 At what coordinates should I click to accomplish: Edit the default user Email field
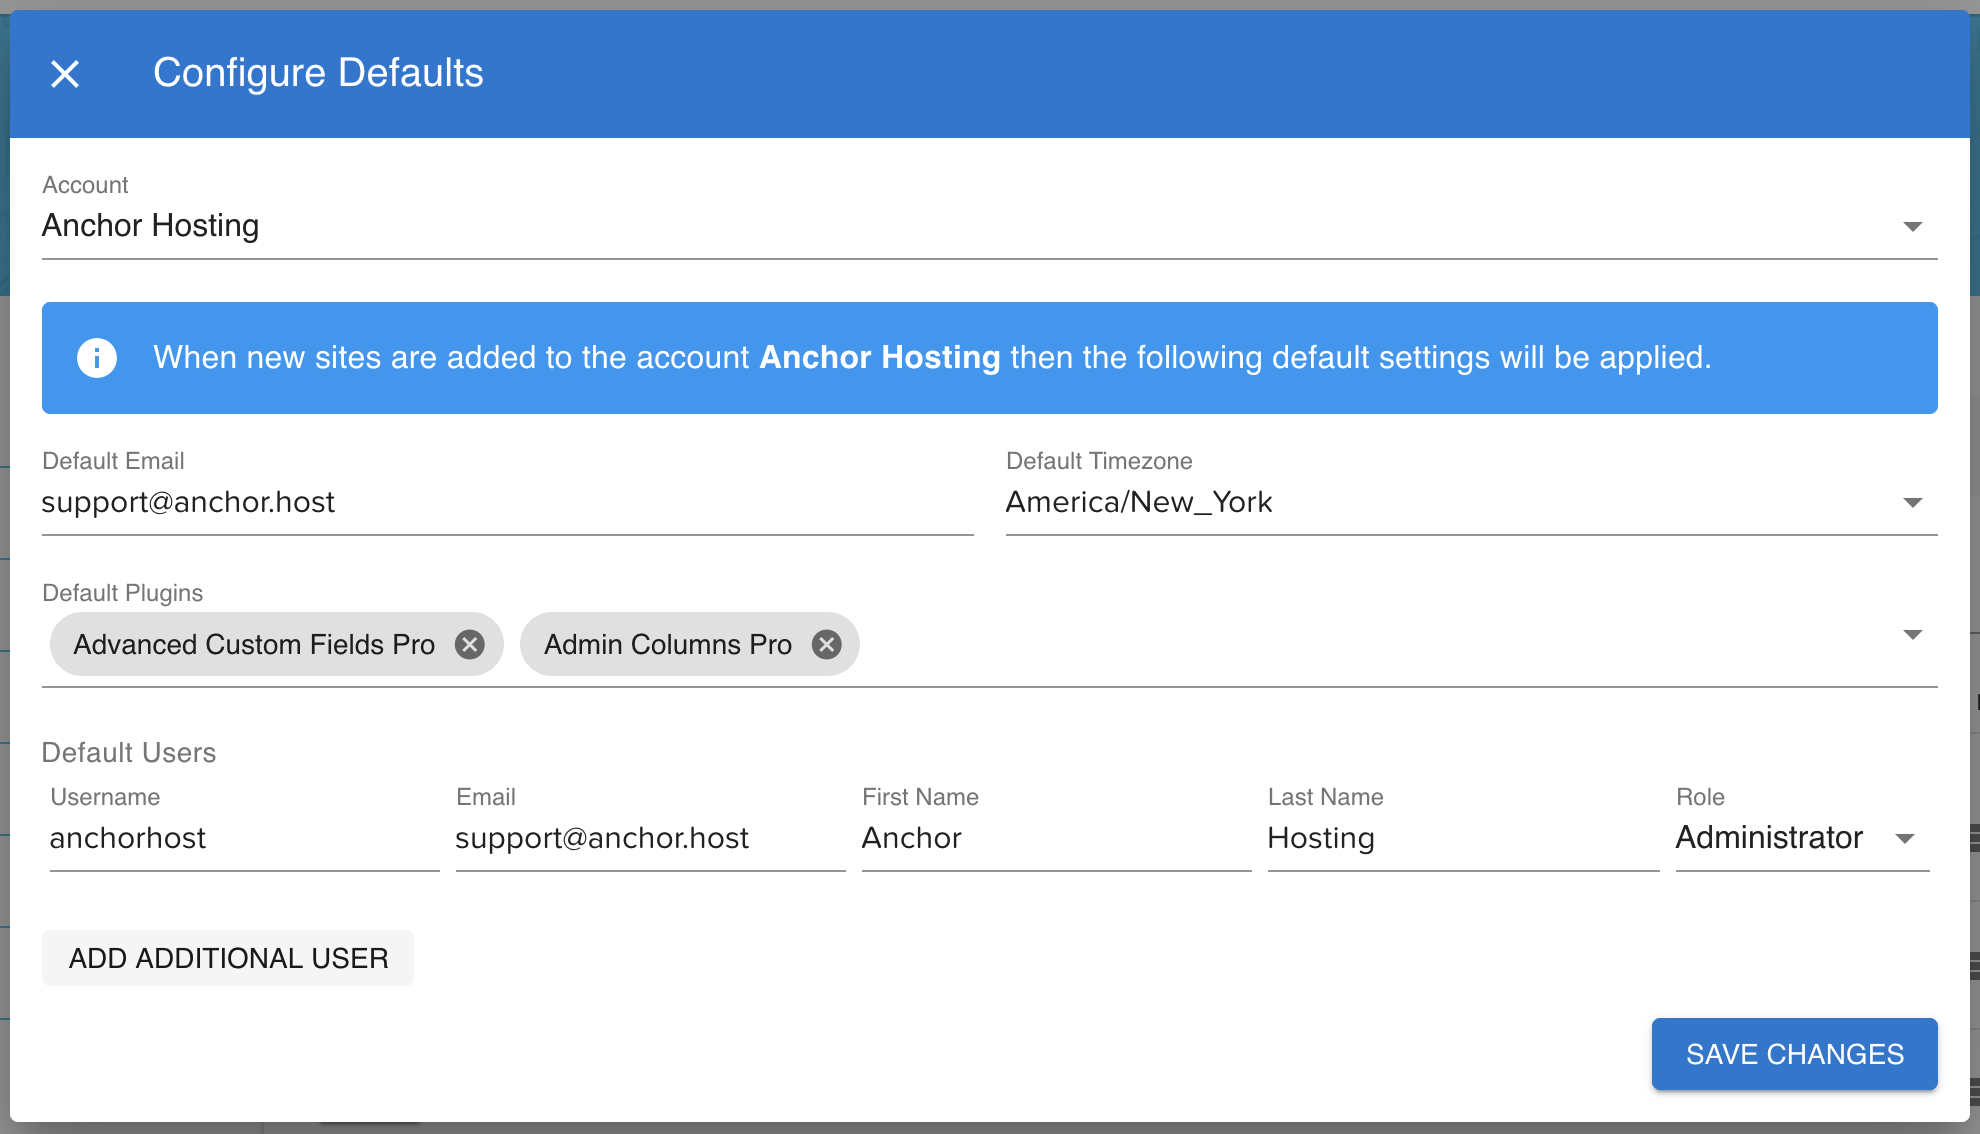click(x=650, y=838)
